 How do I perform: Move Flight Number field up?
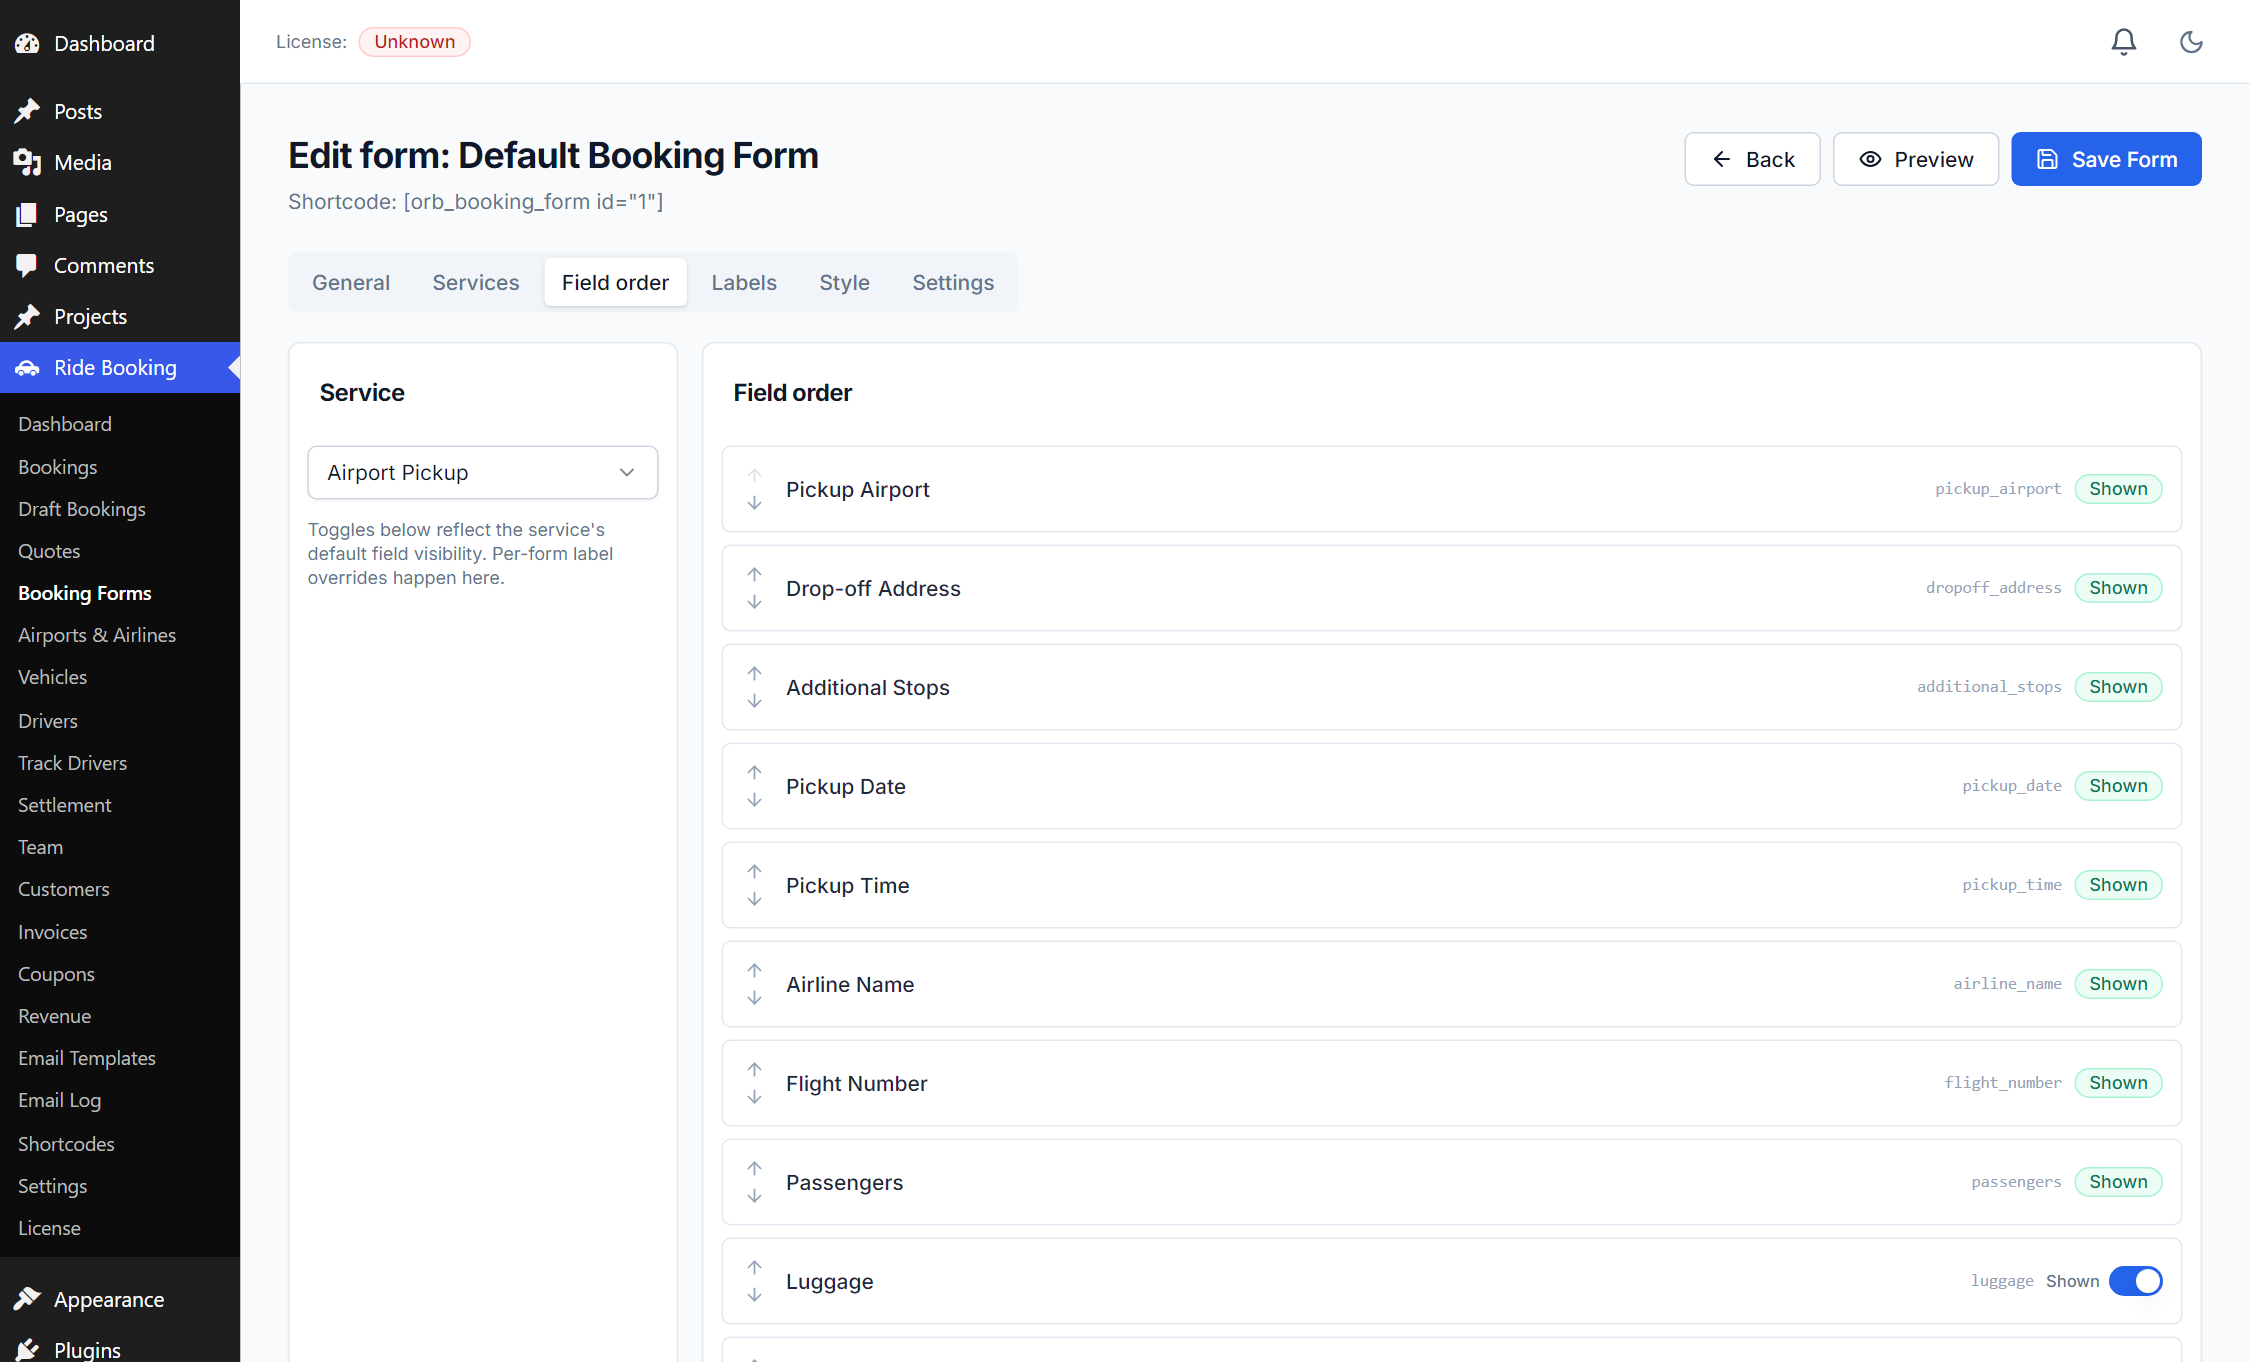pos(755,1069)
